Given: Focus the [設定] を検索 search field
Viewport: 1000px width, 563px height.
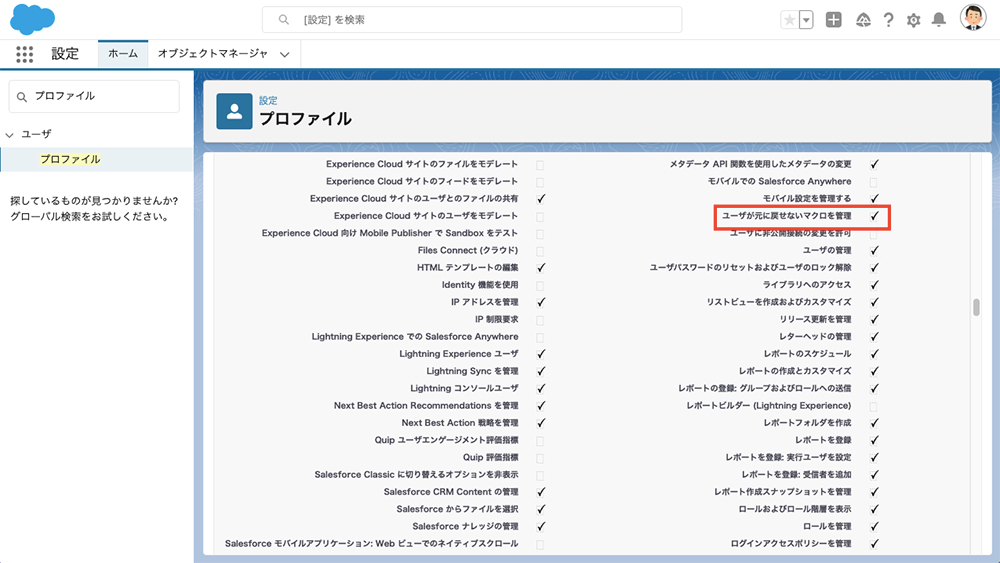Looking at the screenshot, I should pos(472,20).
